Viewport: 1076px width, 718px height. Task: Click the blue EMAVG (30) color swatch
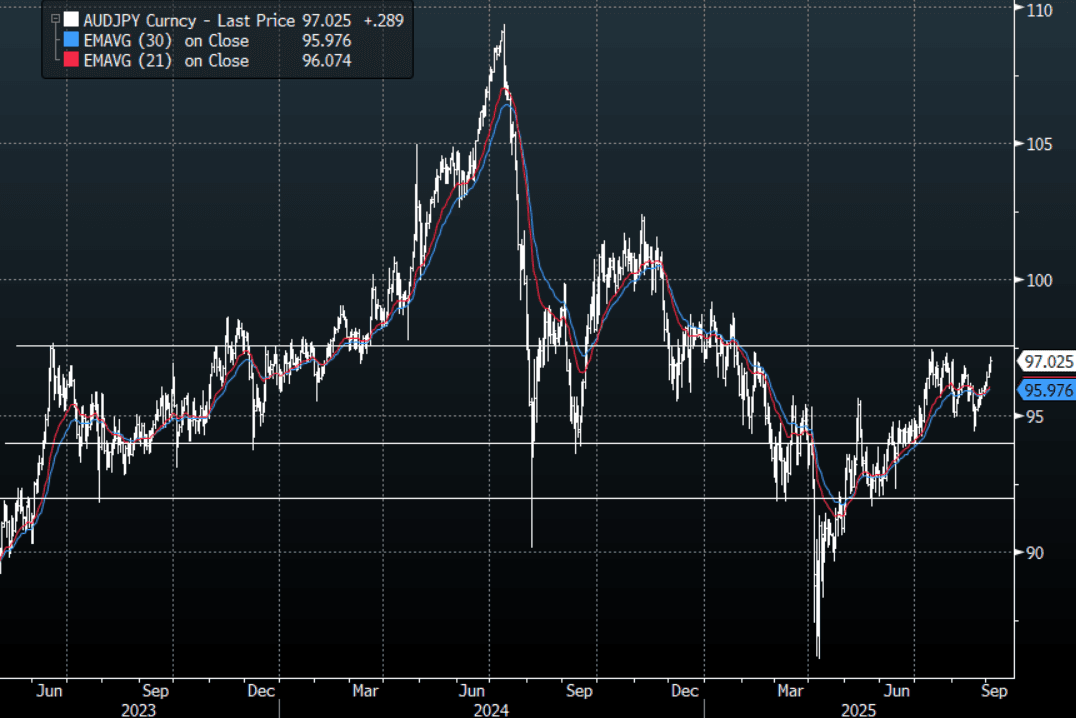(70, 41)
